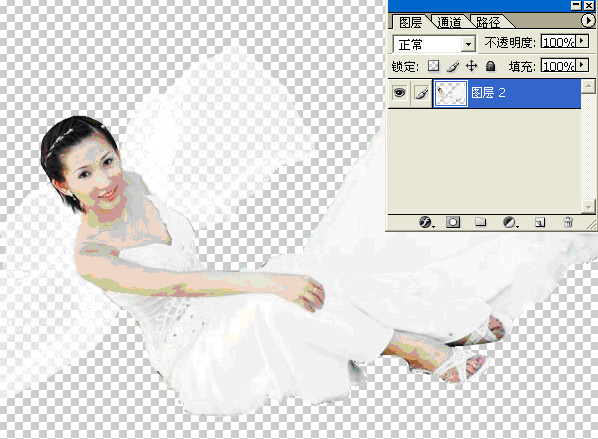This screenshot has width=598, height=439.
Task: Add a layer mask
Action: pyautogui.click(x=453, y=222)
